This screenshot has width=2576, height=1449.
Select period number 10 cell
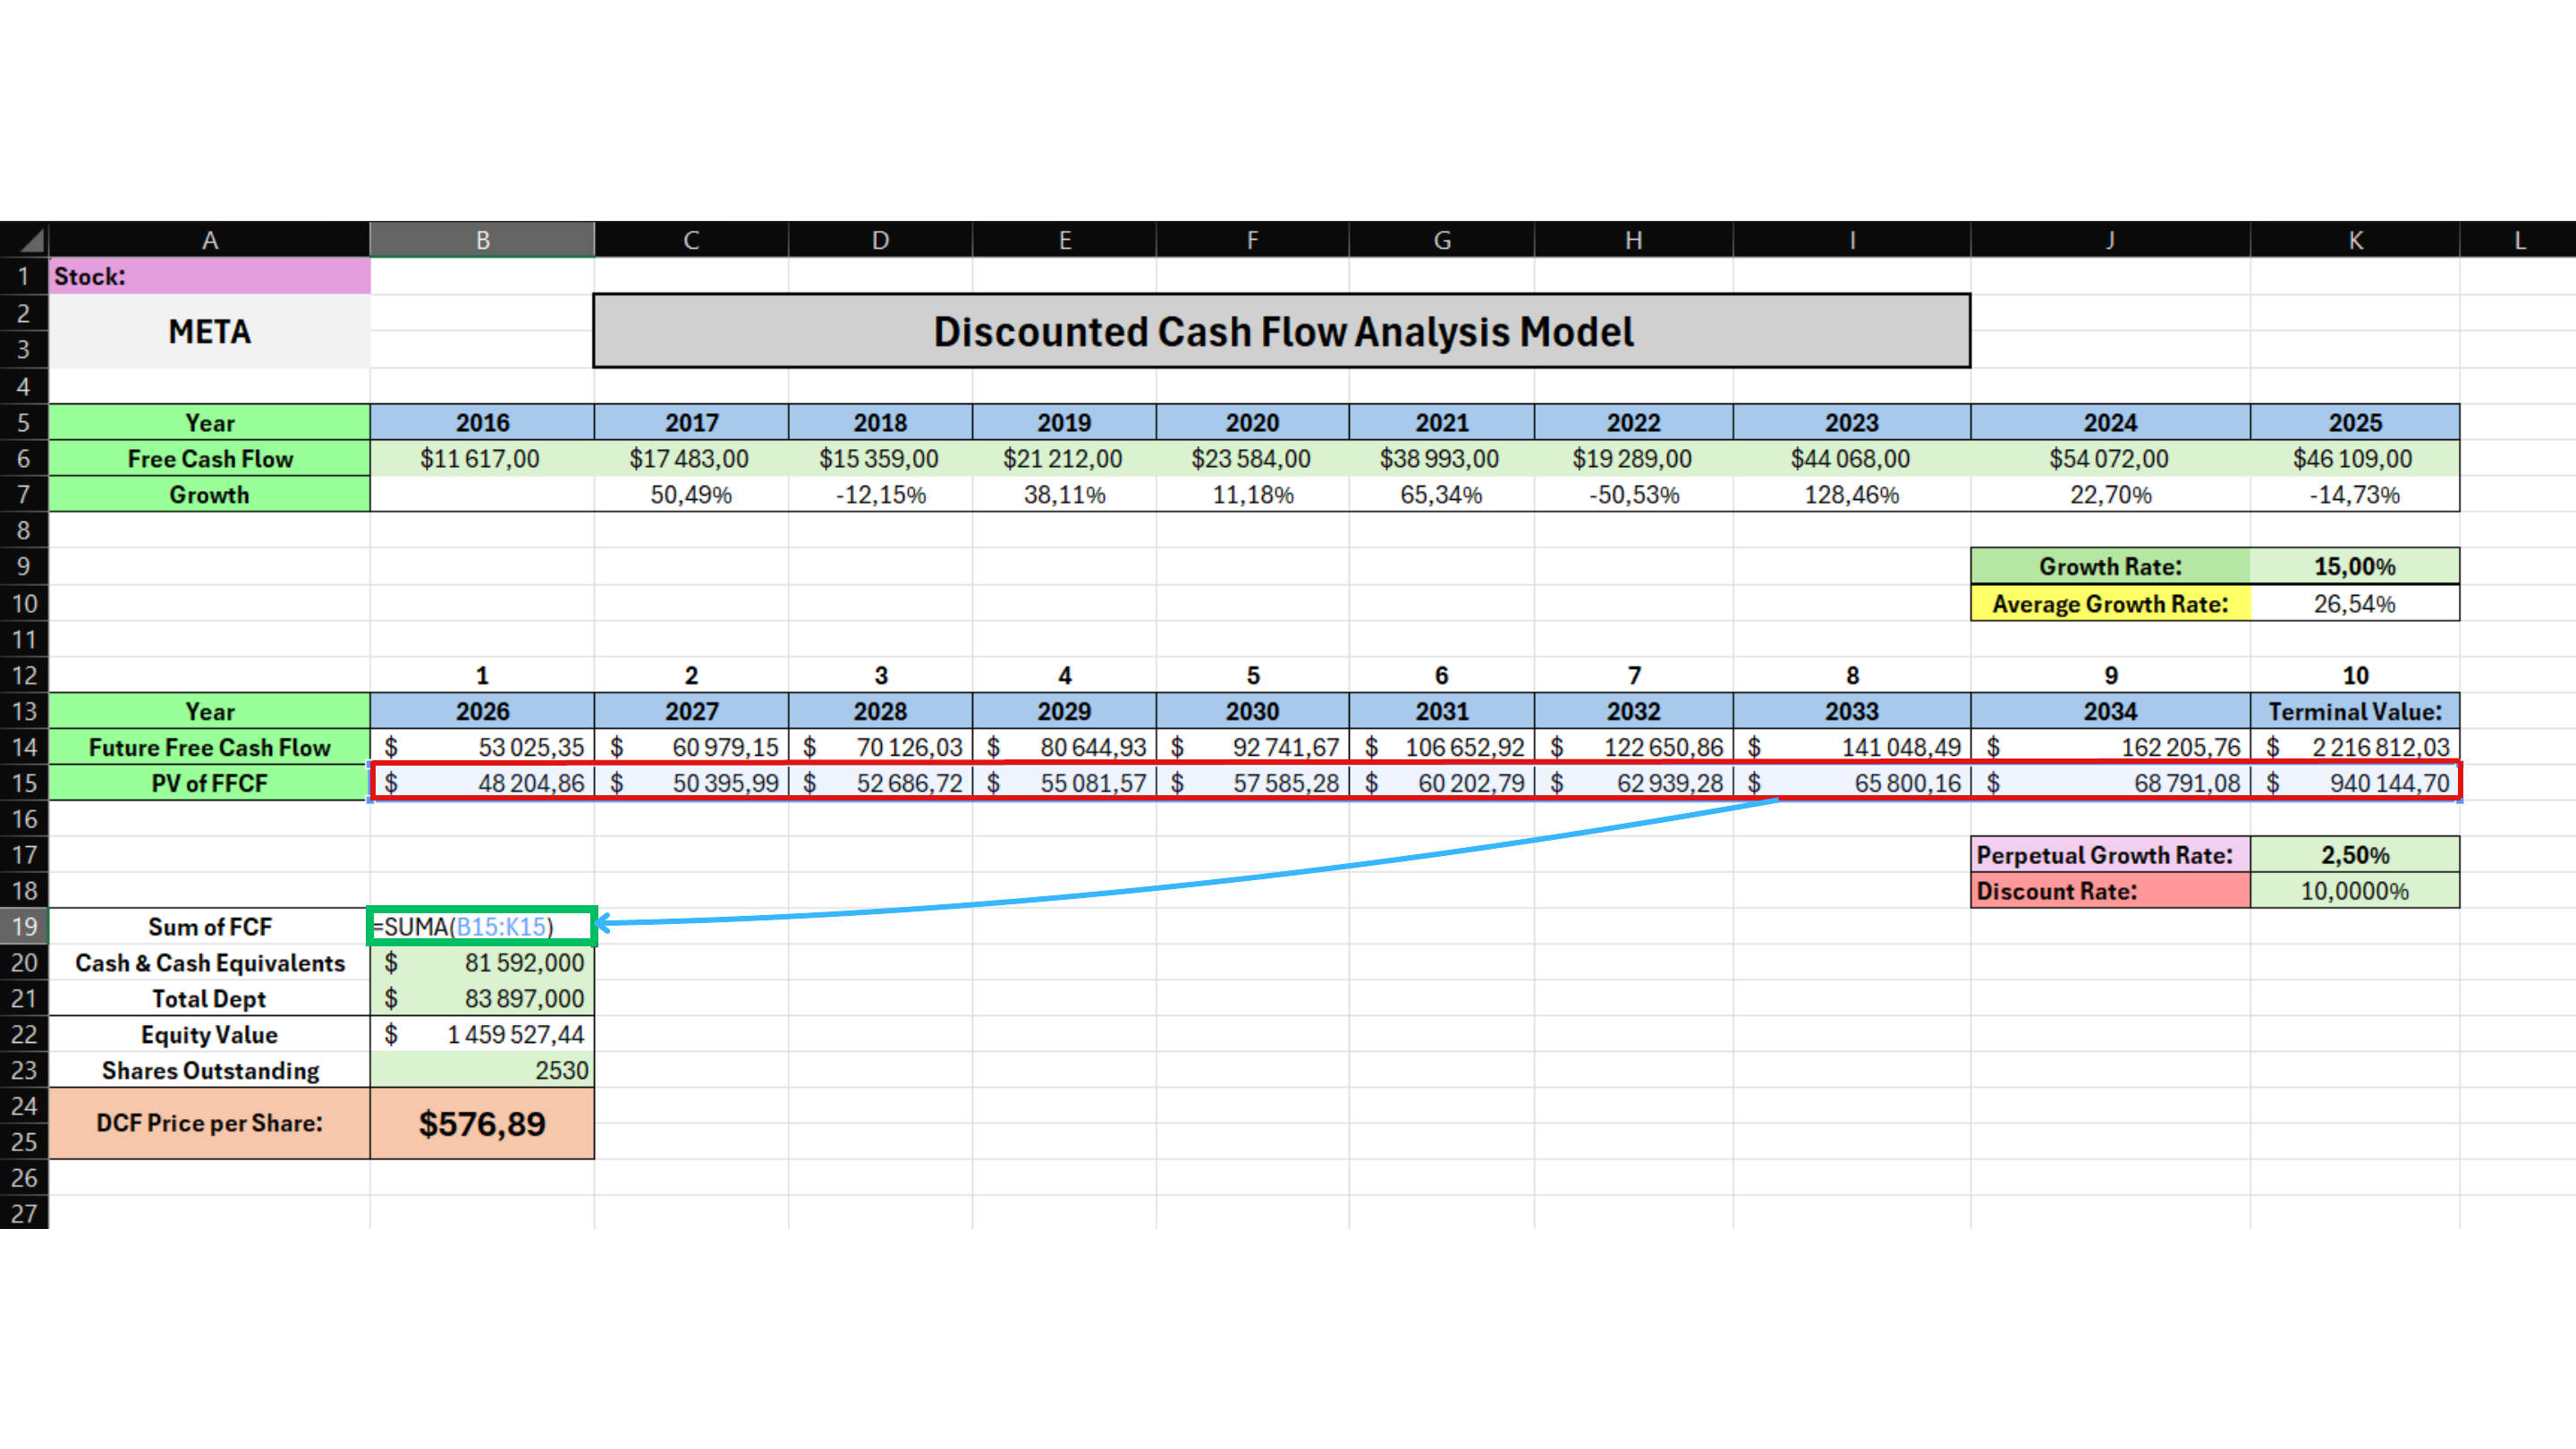coord(2355,675)
